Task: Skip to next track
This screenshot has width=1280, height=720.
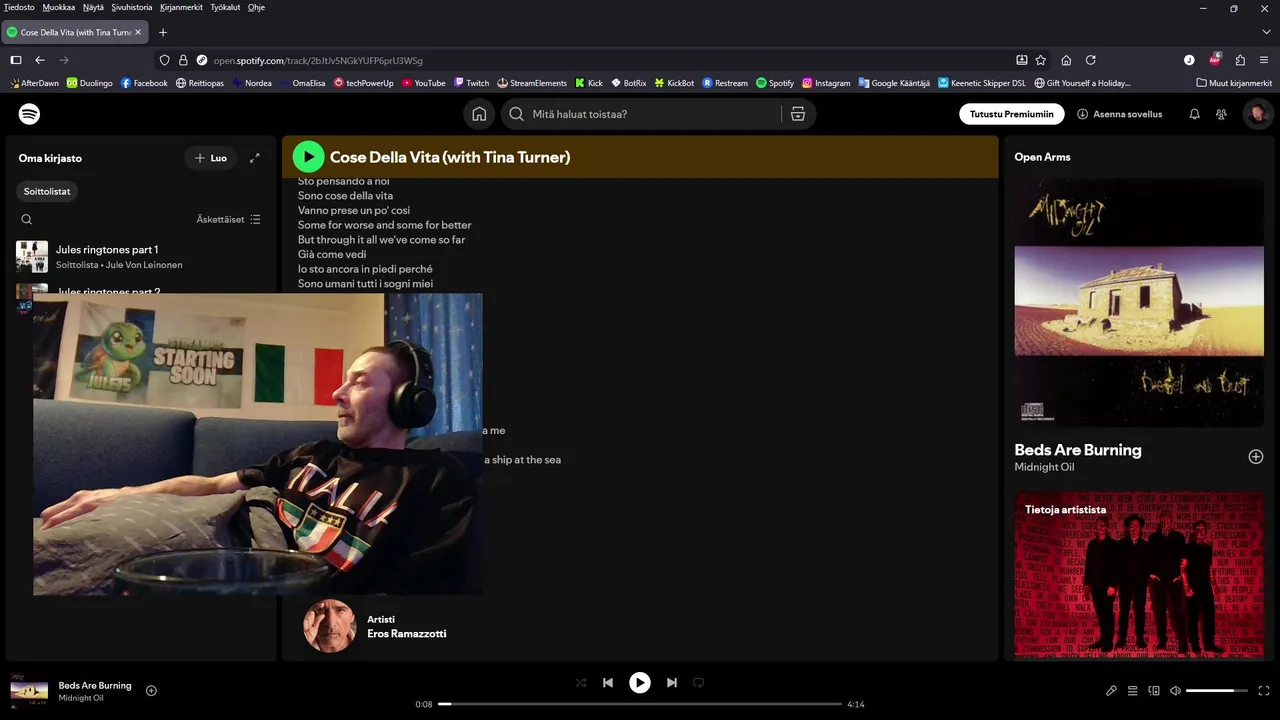Action: click(672, 683)
